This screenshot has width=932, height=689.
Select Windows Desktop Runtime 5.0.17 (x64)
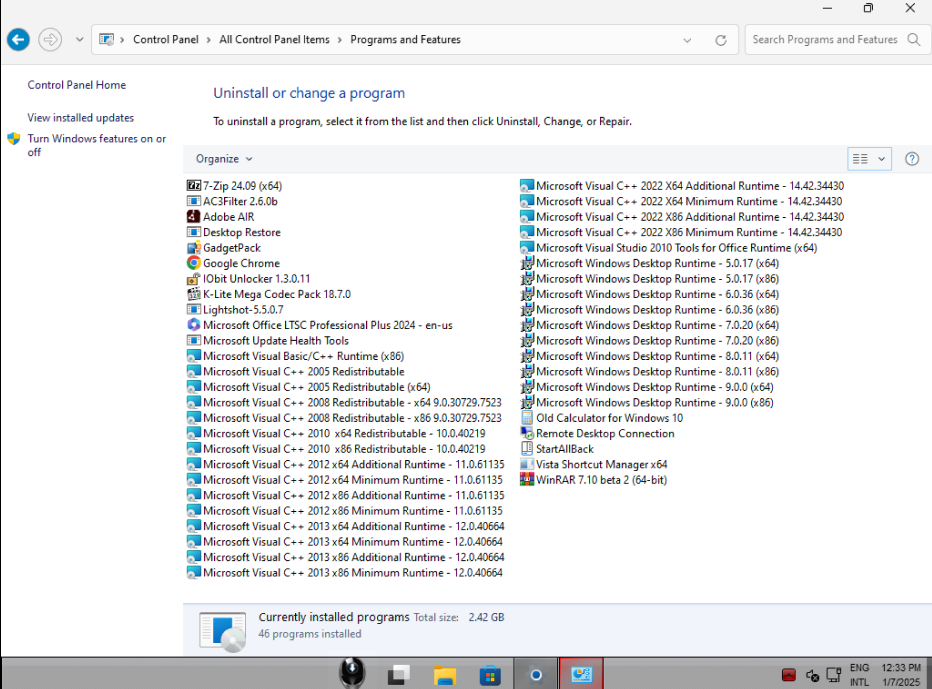(650, 263)
